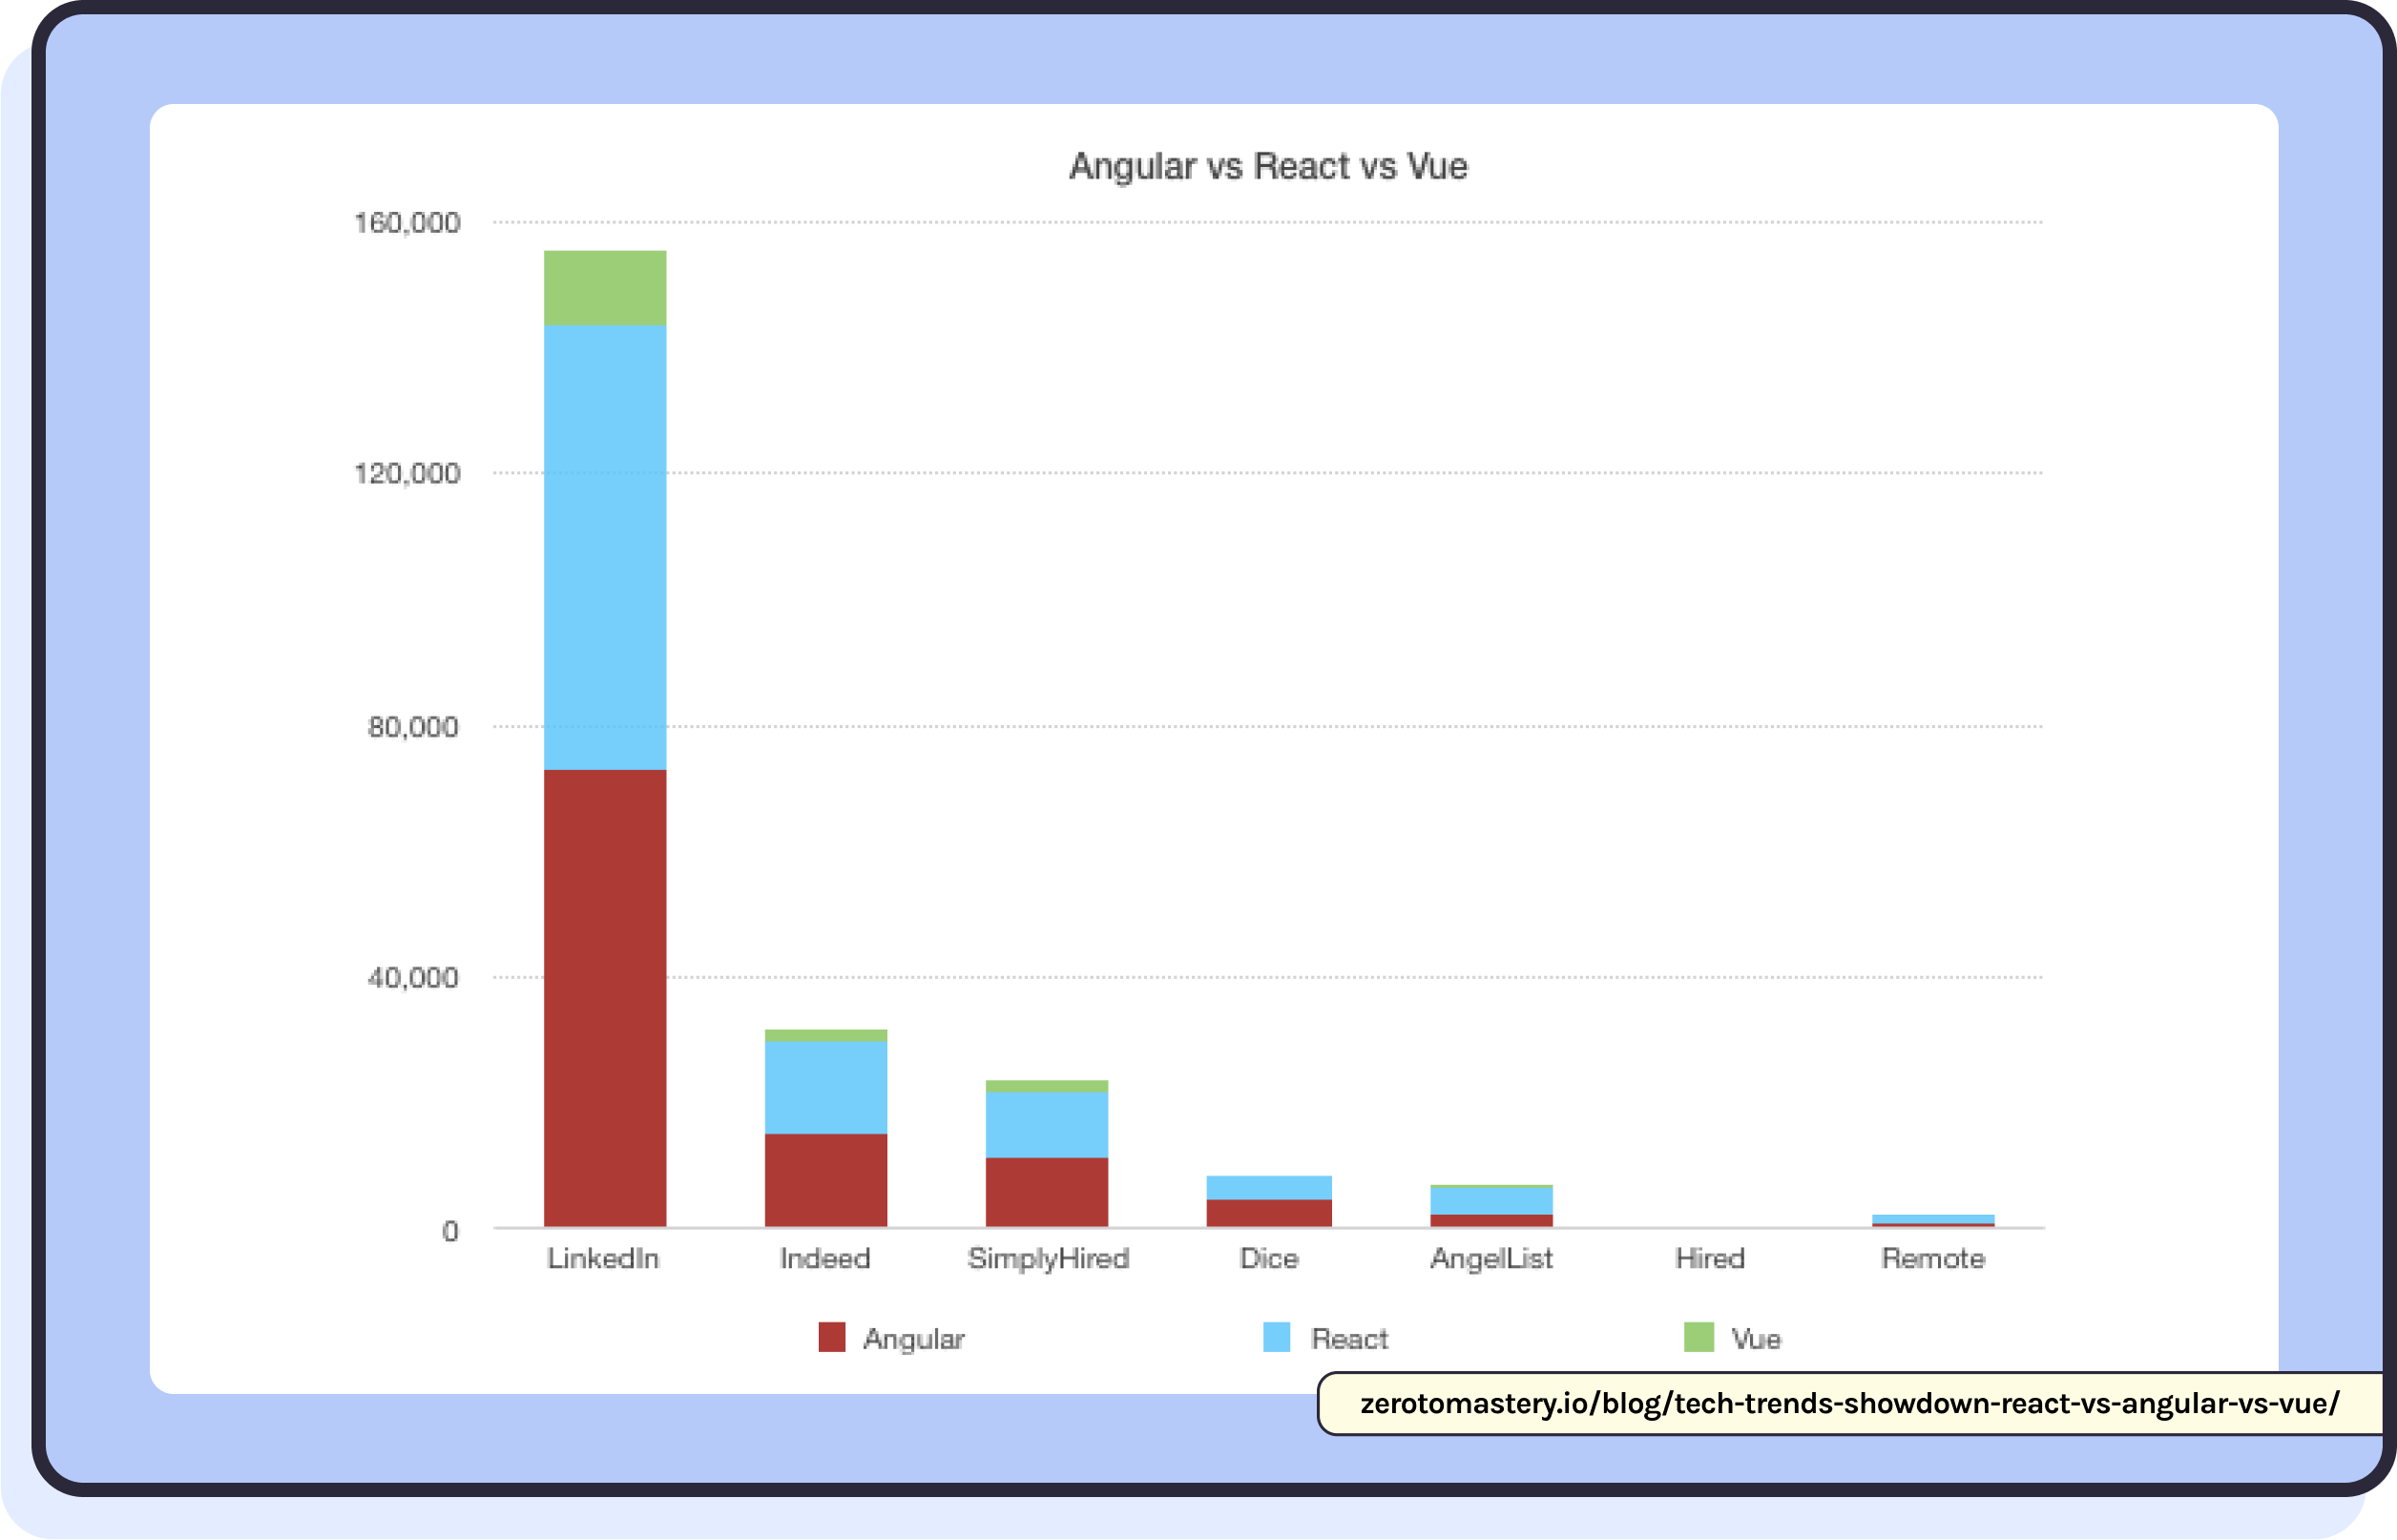The width and height of the screenshot is (2397, 1540).
Task: Click the Remote stacked bar
Action: coord(1933,1221)
